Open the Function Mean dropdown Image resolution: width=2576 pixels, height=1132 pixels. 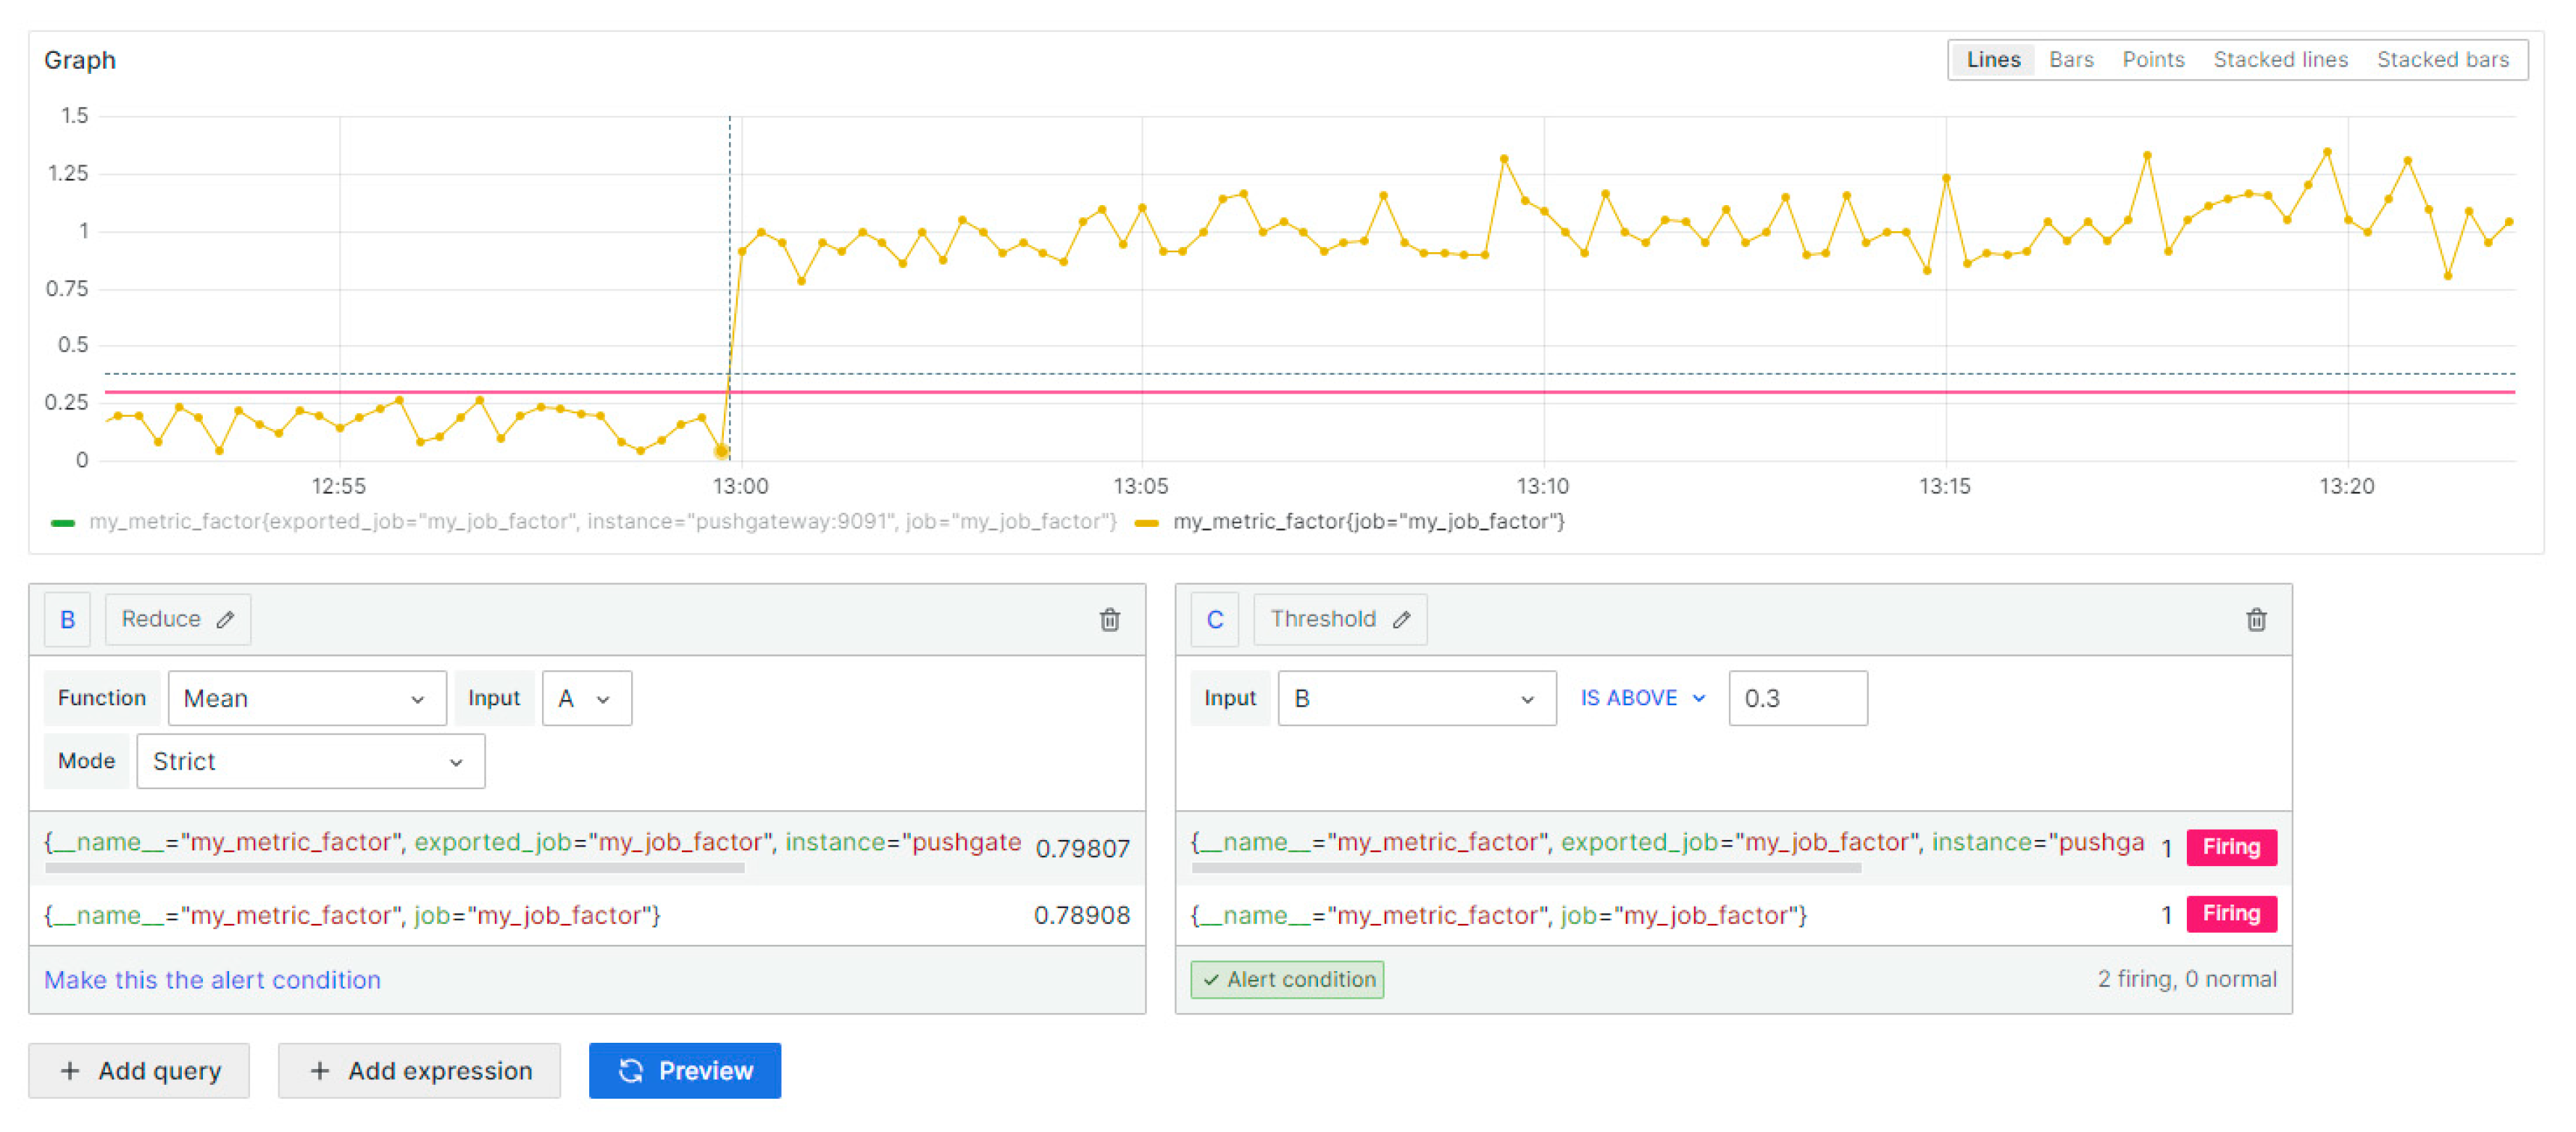click(x=306, y=698)
